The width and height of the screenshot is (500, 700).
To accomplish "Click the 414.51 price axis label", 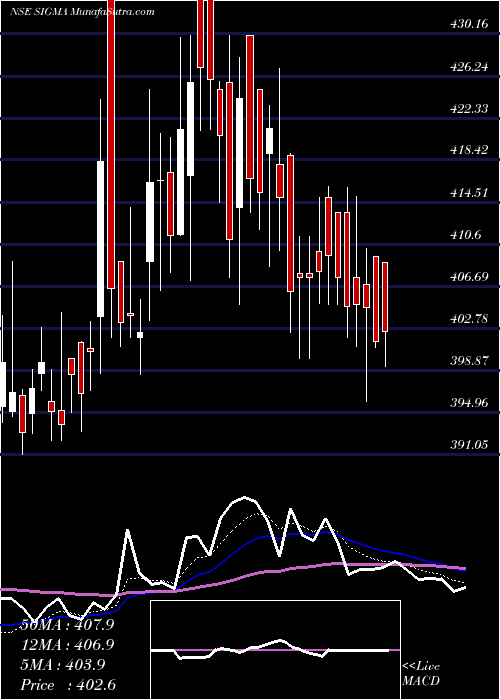I will (x=469, y=192).
